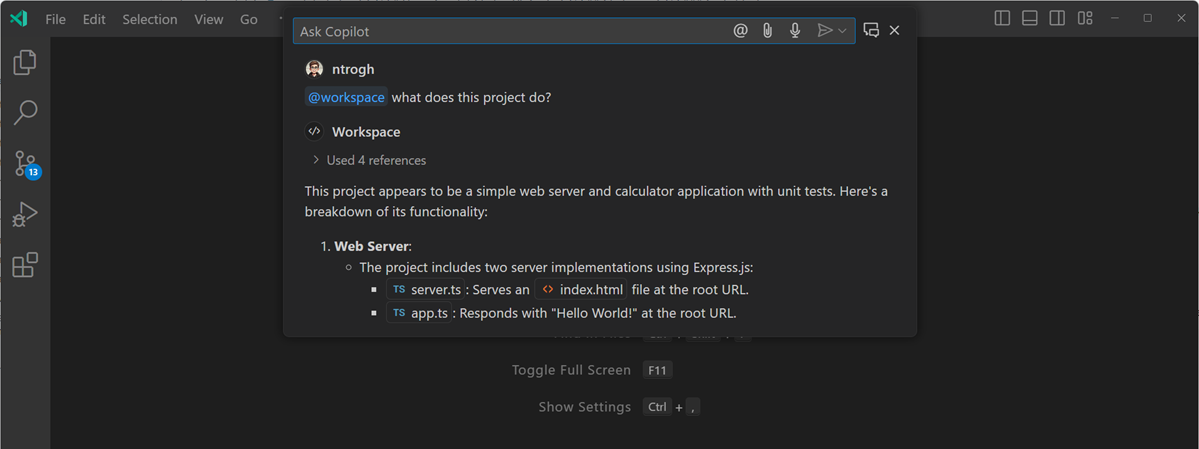
Task: Toggle primary side bar layout button
Action: pos(1003,18)
